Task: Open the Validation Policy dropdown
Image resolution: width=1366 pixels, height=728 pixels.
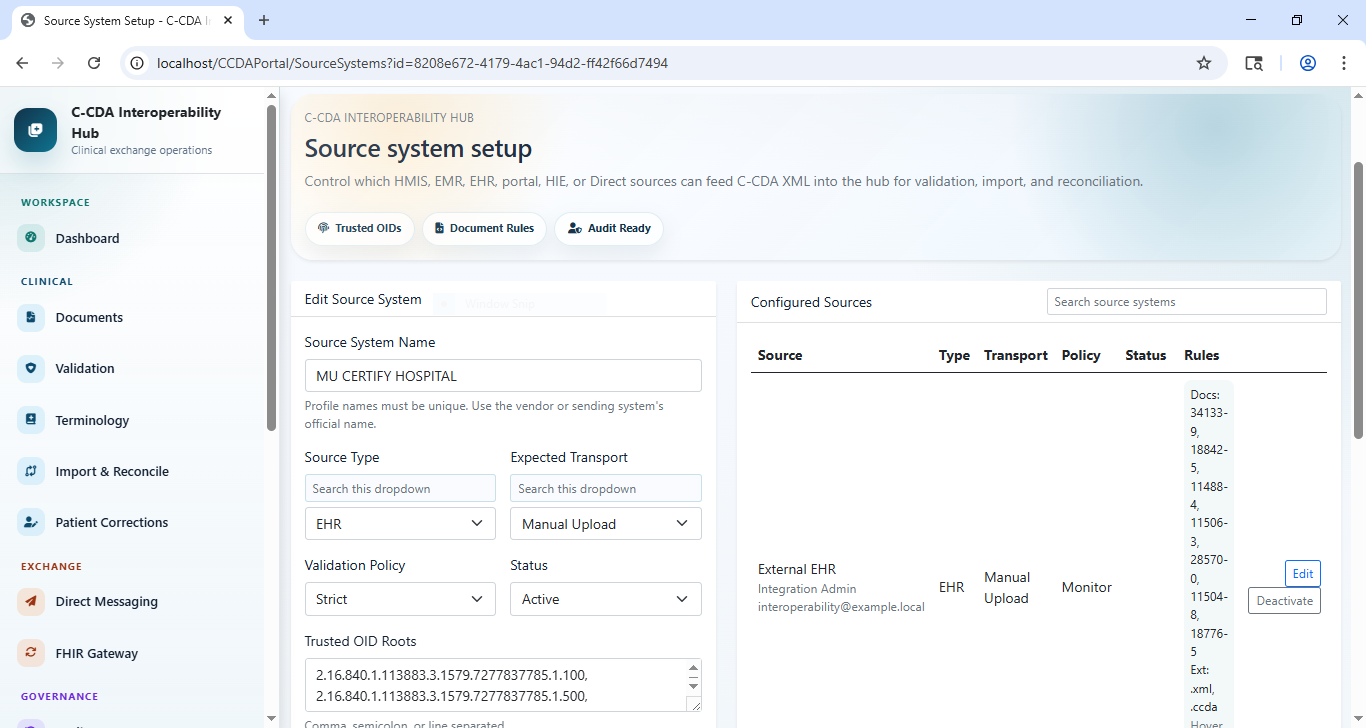Action: (400, 599)
